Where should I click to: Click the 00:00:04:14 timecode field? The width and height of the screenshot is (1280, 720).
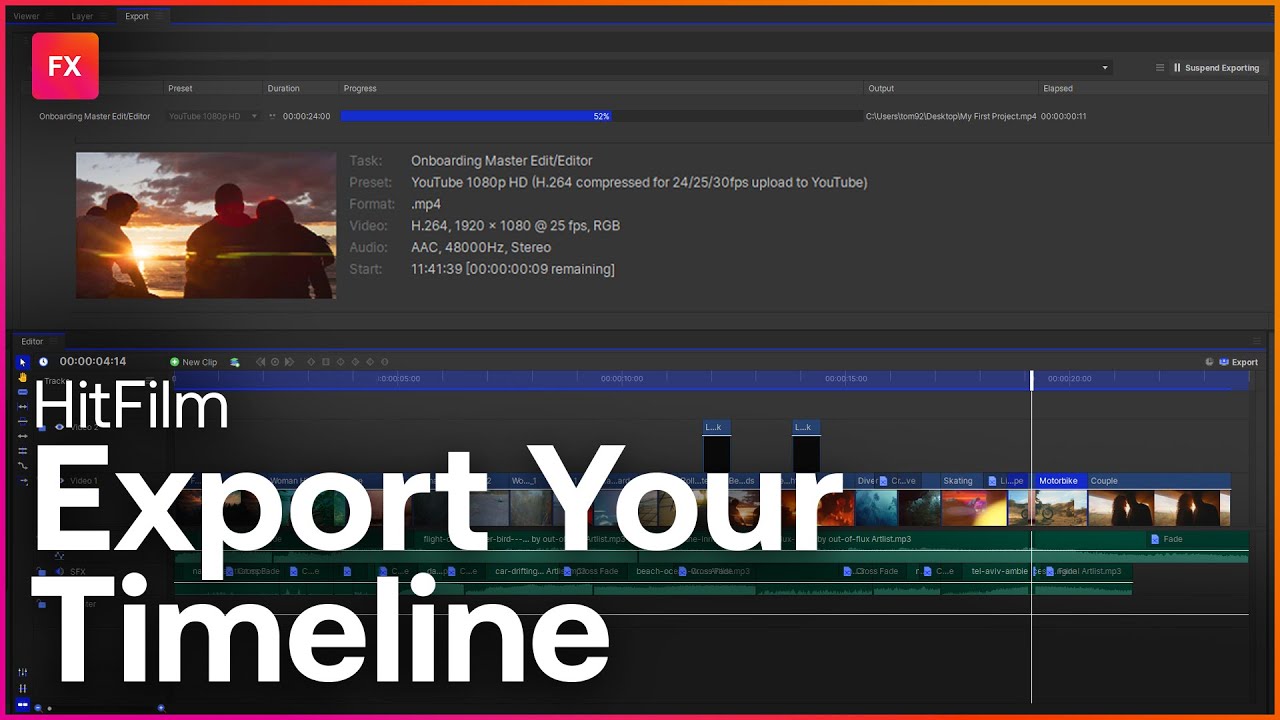pyautogui.click(x=93, y=362)
